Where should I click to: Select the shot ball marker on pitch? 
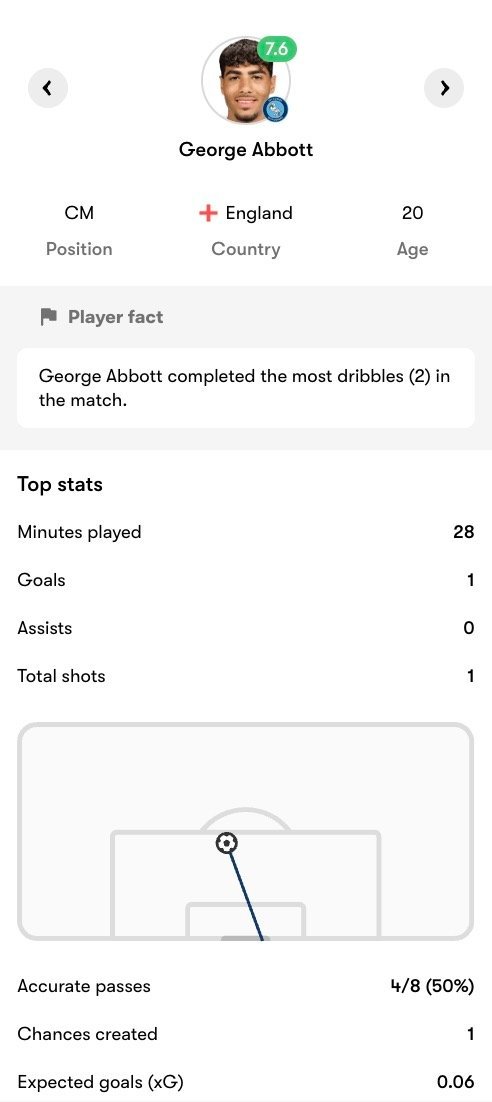[226, 843]
